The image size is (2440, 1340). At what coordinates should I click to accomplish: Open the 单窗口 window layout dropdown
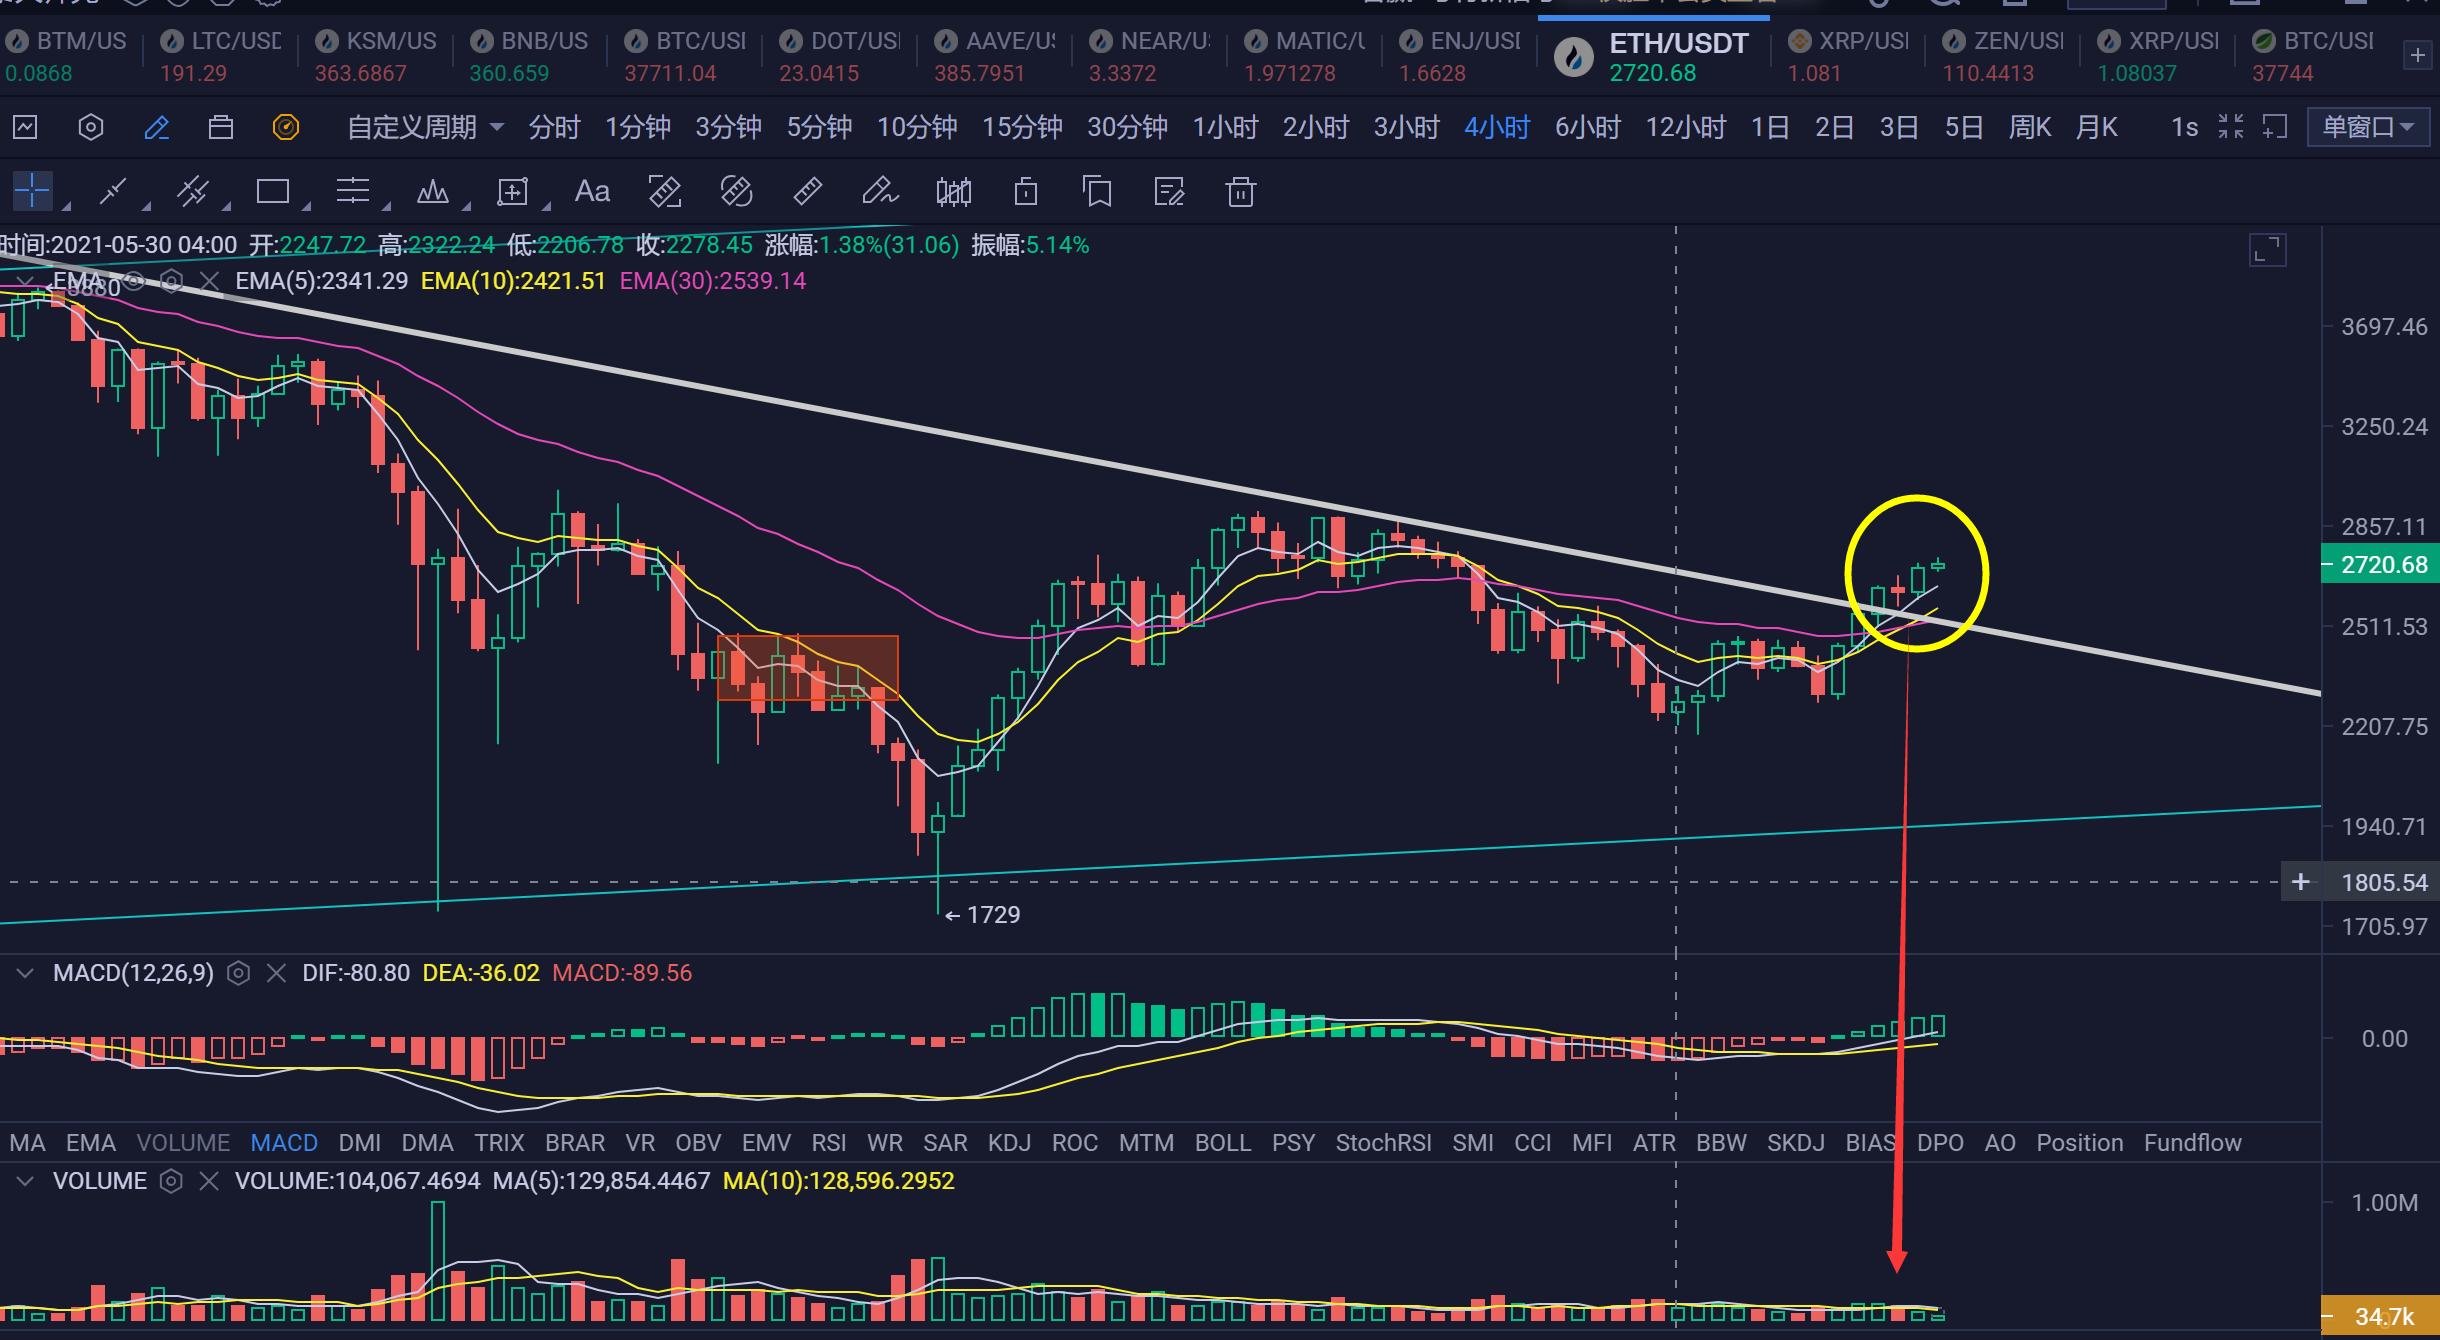(2367, 128)
